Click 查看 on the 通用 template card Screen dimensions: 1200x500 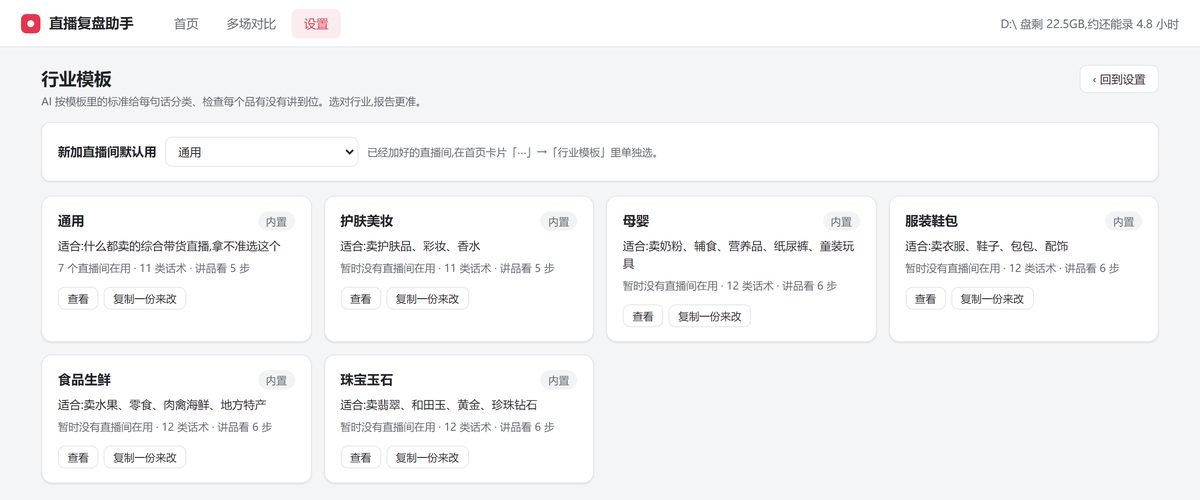78,298
